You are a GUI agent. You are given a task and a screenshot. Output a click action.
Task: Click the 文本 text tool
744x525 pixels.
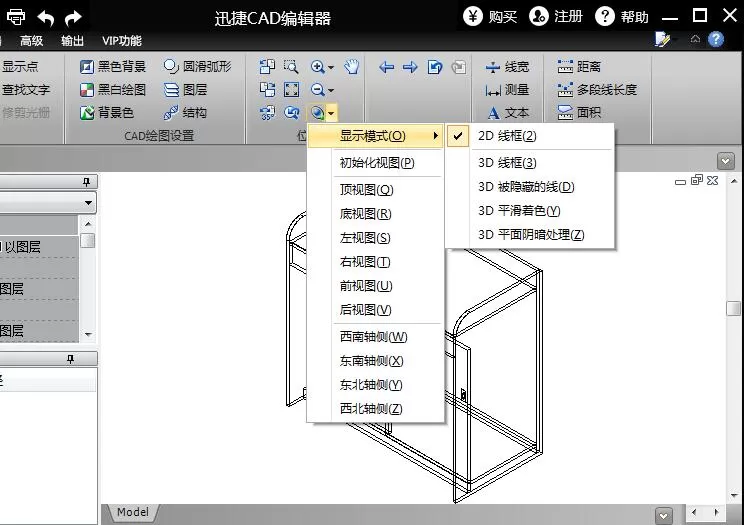tap(507, 112)
